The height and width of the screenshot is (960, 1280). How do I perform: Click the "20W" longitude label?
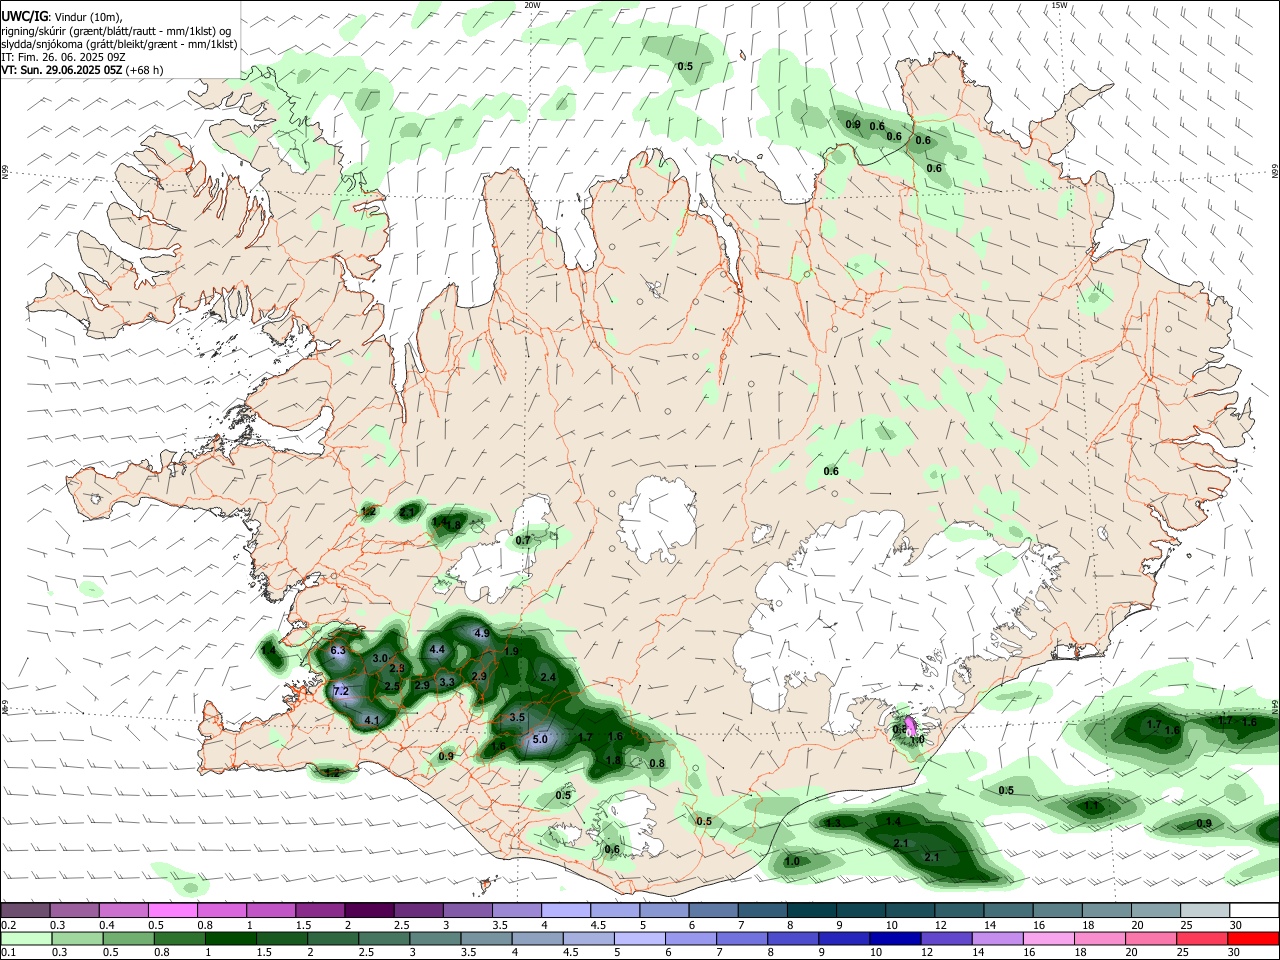pyautogui.click(x=532, y=5)
